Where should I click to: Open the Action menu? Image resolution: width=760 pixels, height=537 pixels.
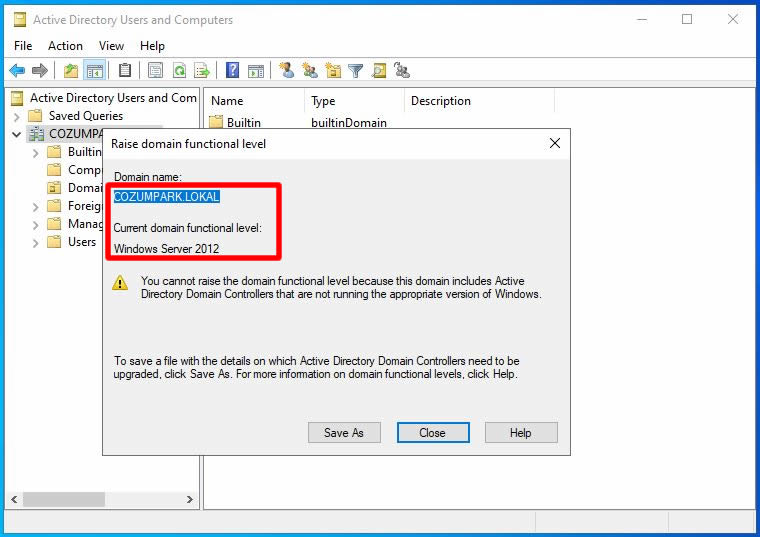click(65, 45)
